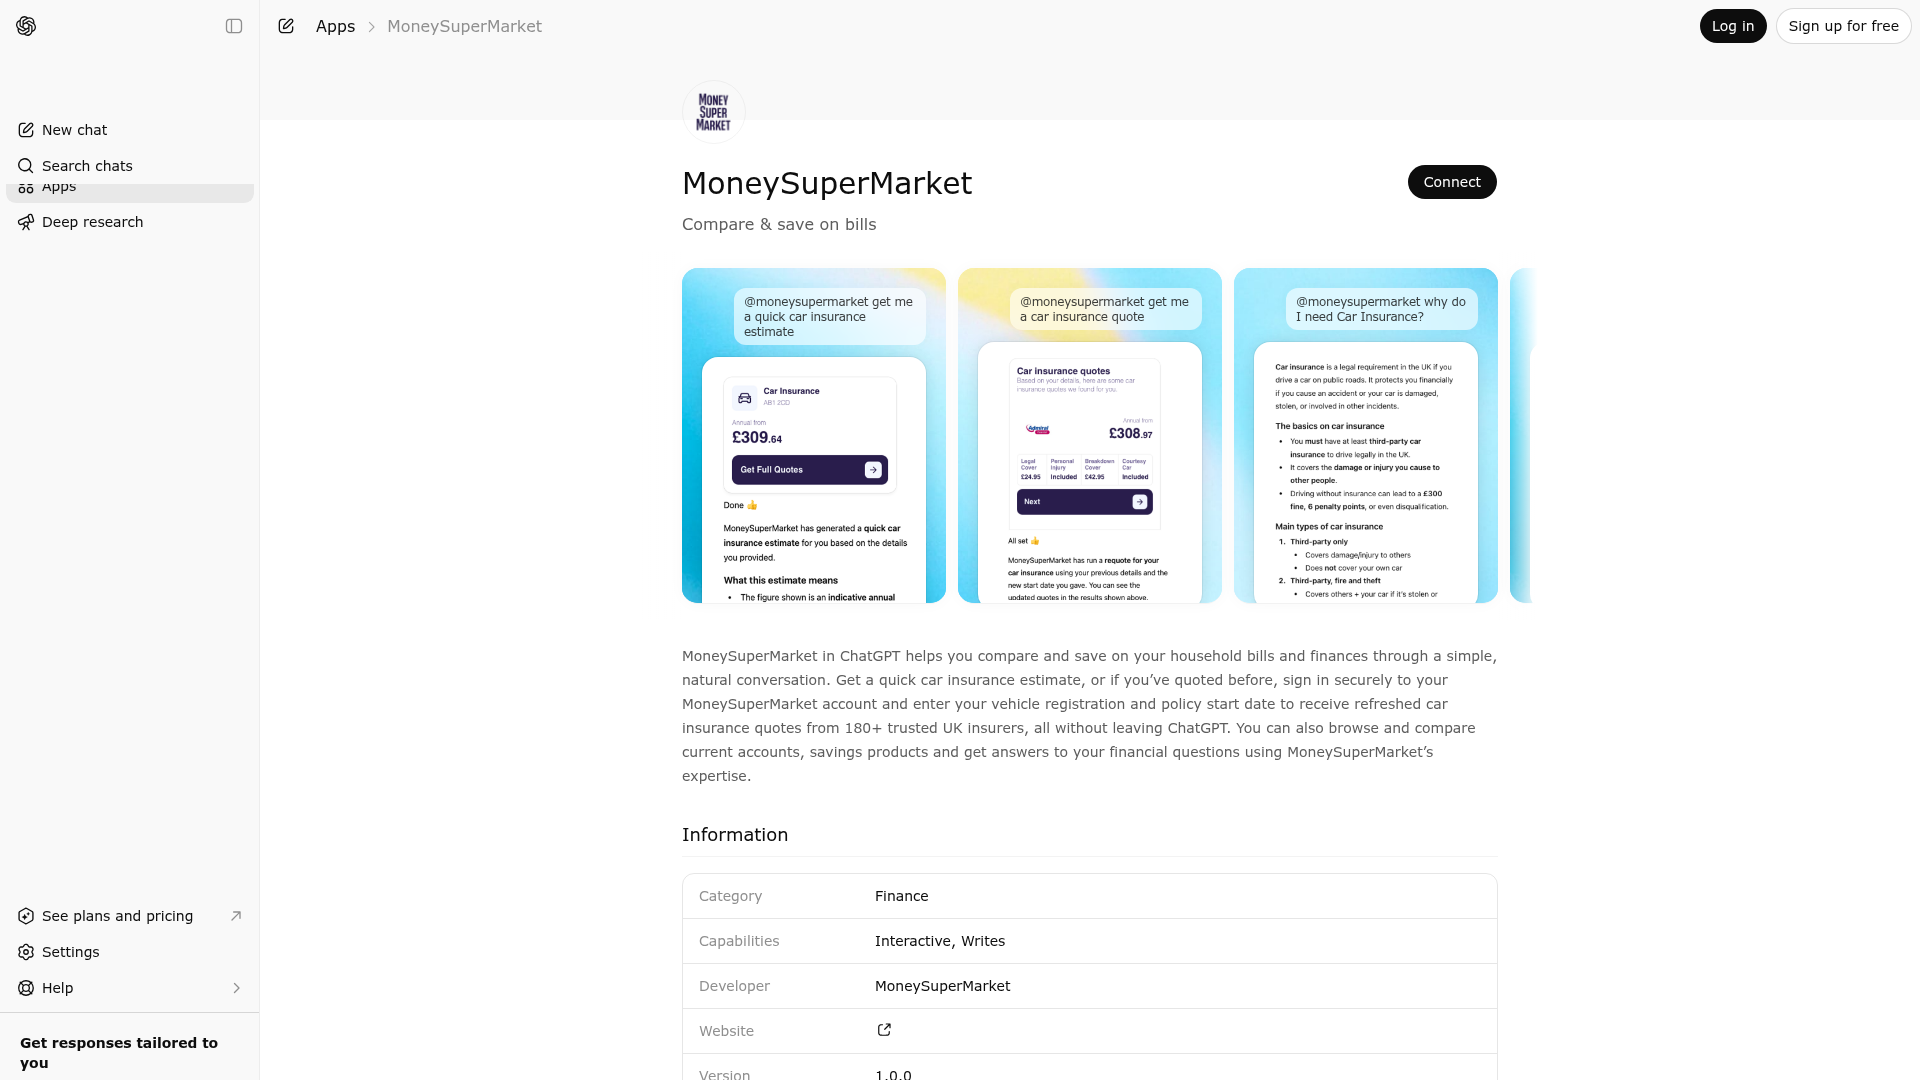1920x1080 pixels.
Task: Click Sign up for free
Action: 1843,26
